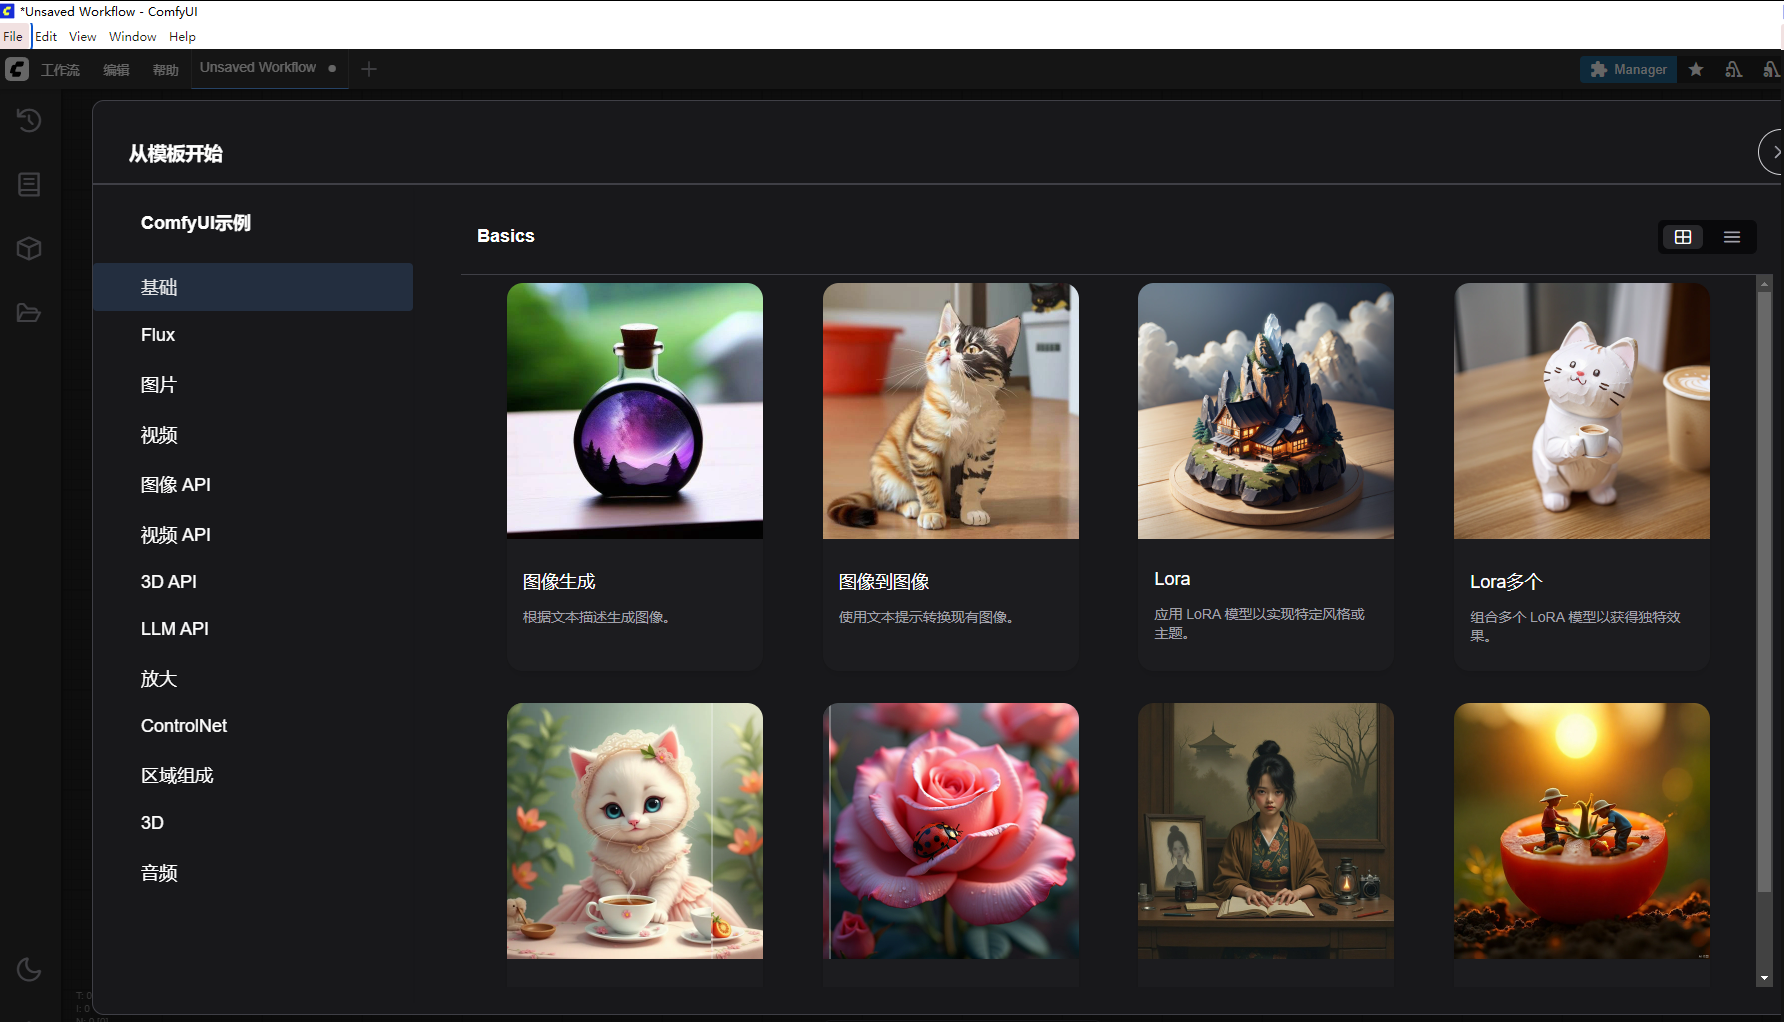Click the ComfyUI logo icon
Image resolution: width=1784 pixels, height=1022 pixels.
click(x=17, y=69)
